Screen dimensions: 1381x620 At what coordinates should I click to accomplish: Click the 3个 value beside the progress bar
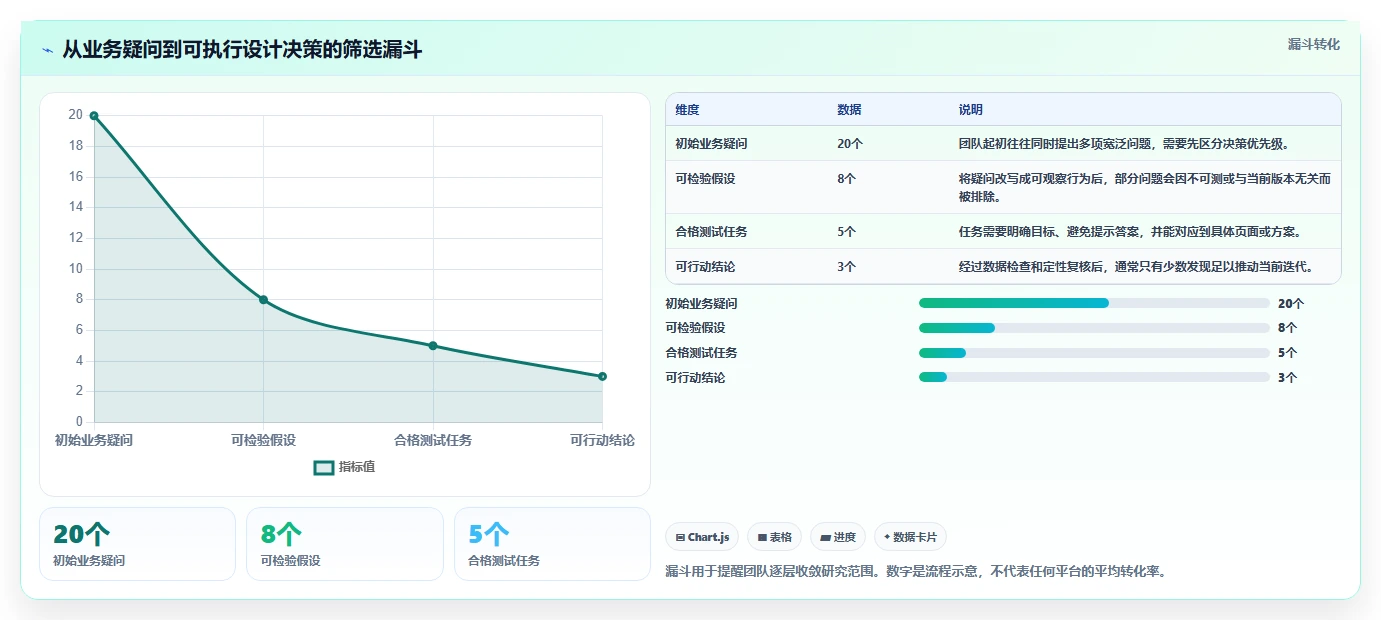1288,377
